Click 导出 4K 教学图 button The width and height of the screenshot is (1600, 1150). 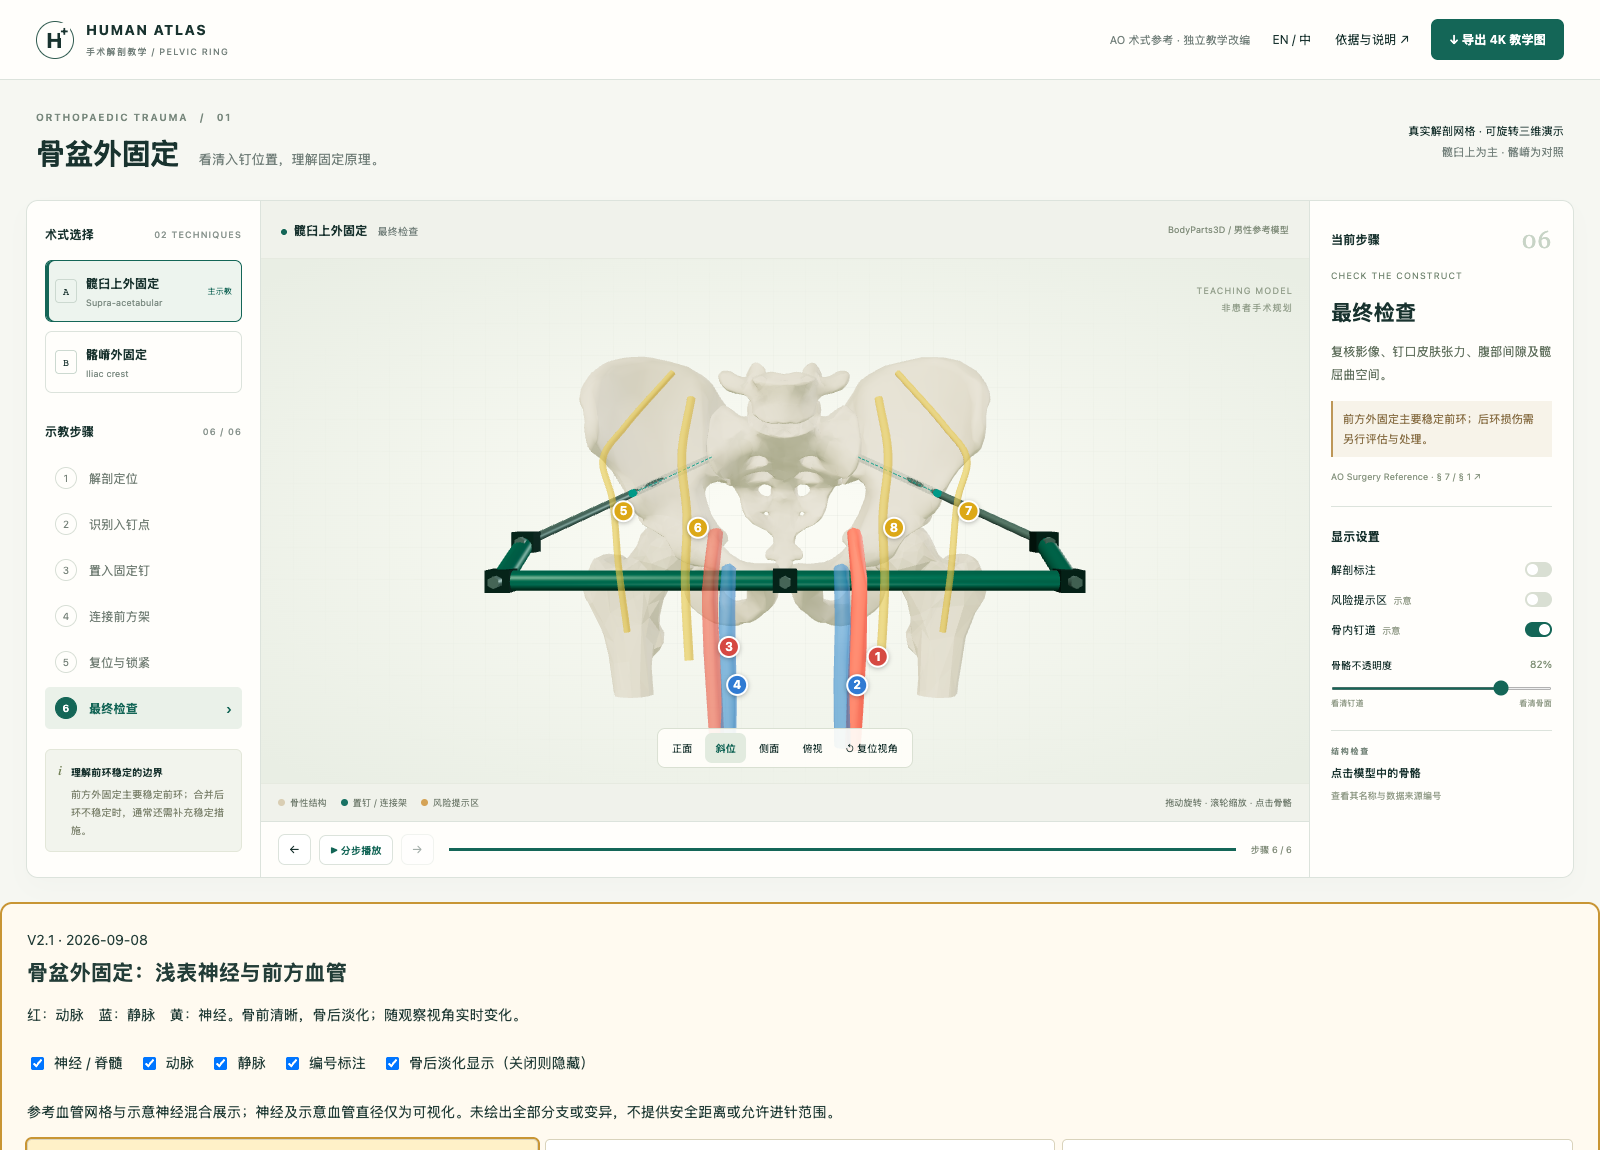pos(1497,40)
